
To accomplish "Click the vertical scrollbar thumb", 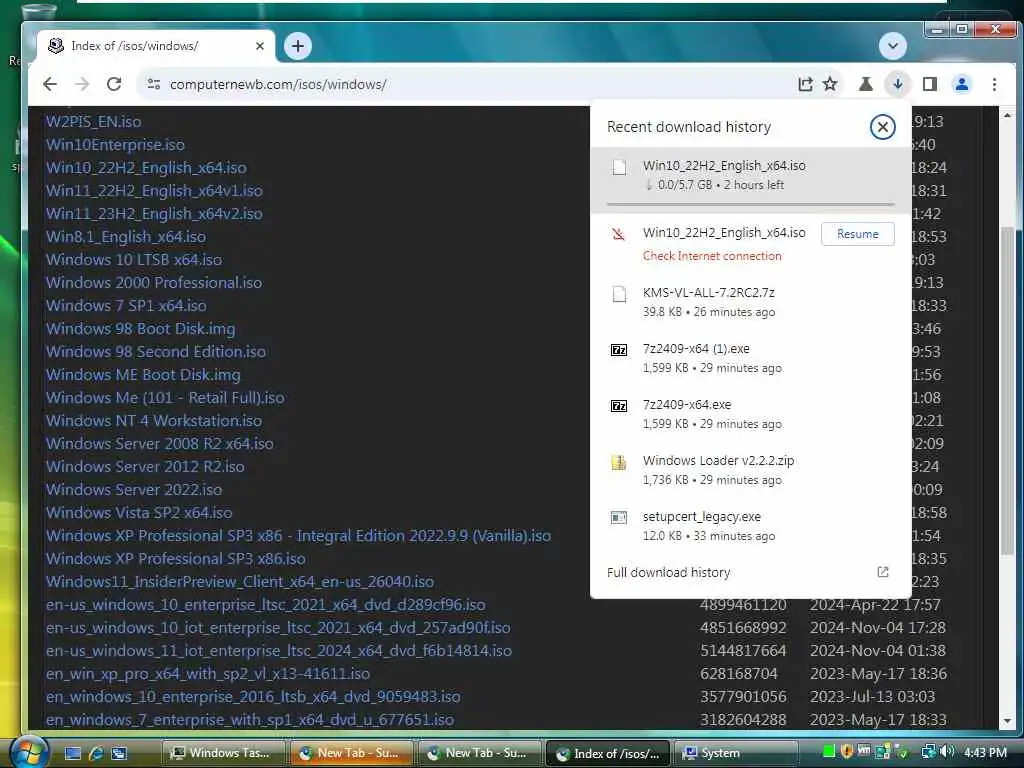I will 1007,391.
